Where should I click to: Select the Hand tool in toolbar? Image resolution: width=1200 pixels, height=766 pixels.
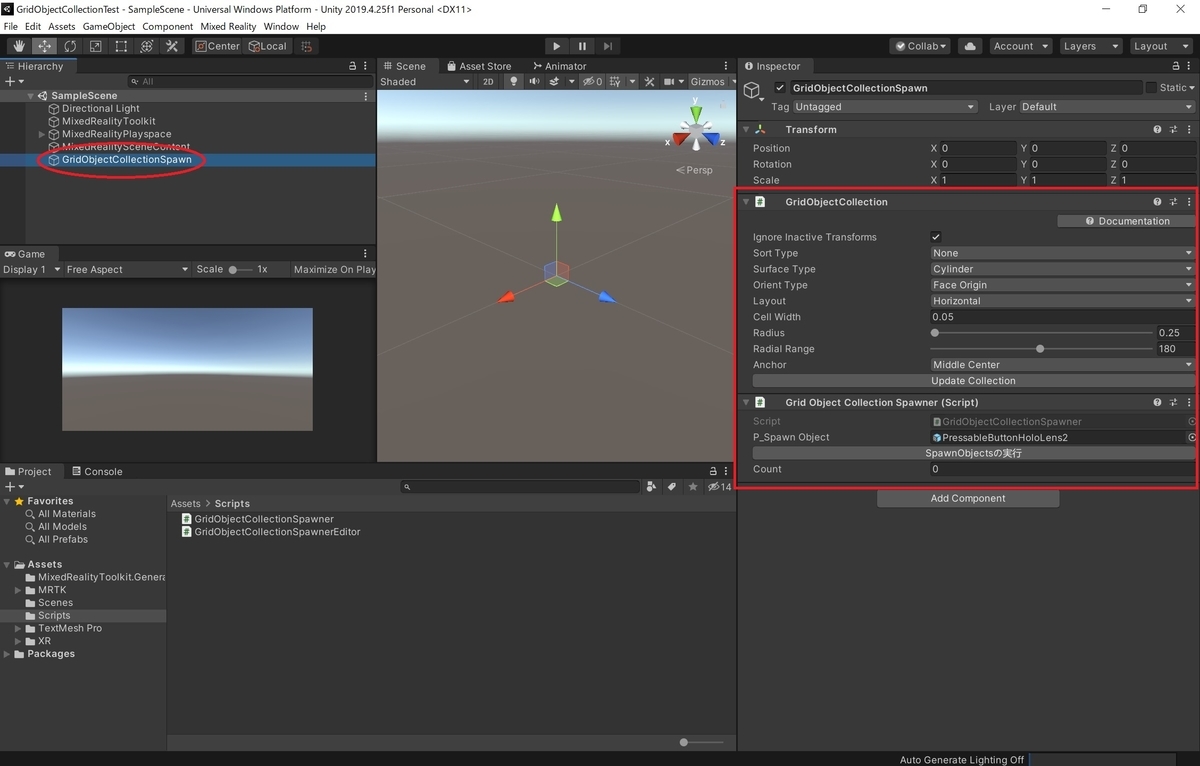click(19, 46)
